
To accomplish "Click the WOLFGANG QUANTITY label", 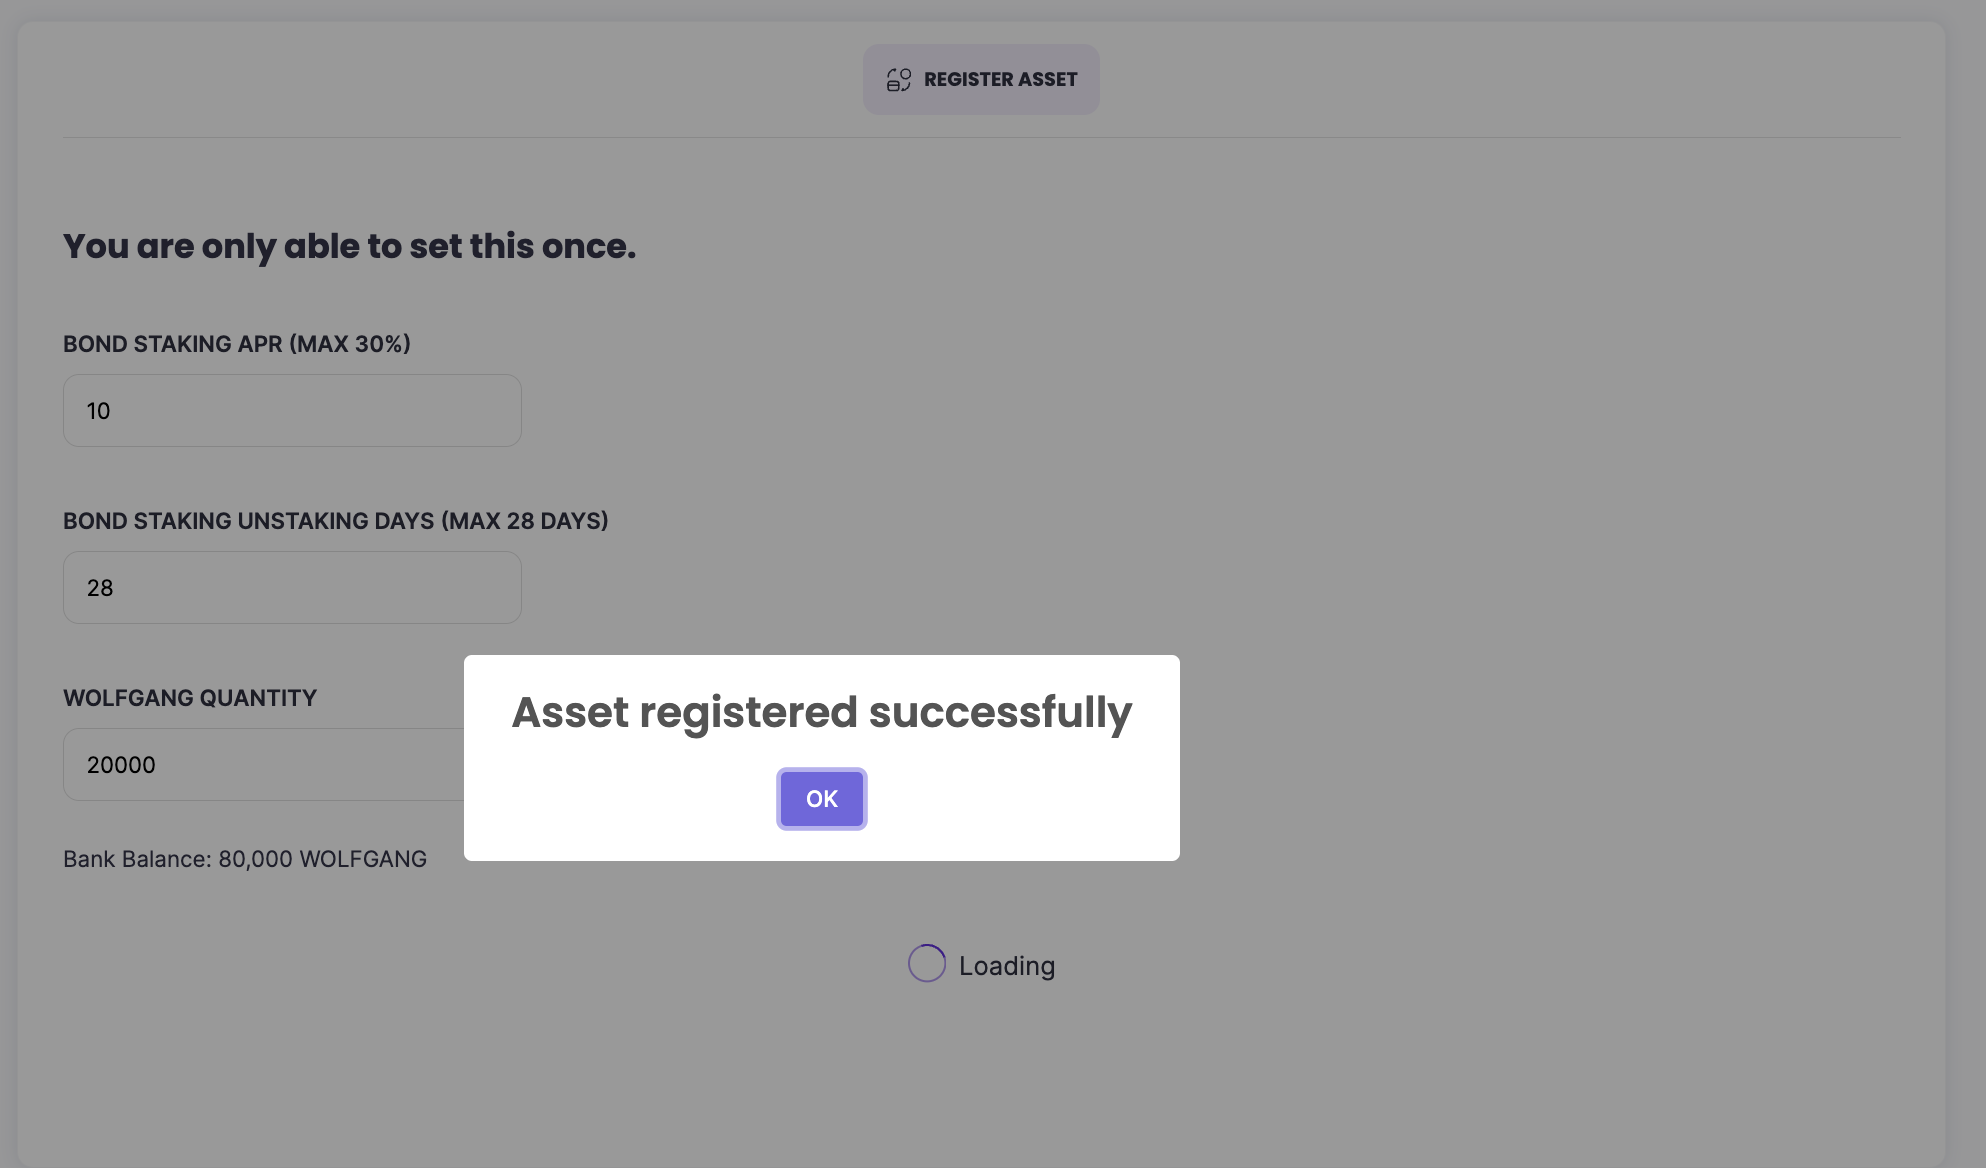I will coord(190,698).
